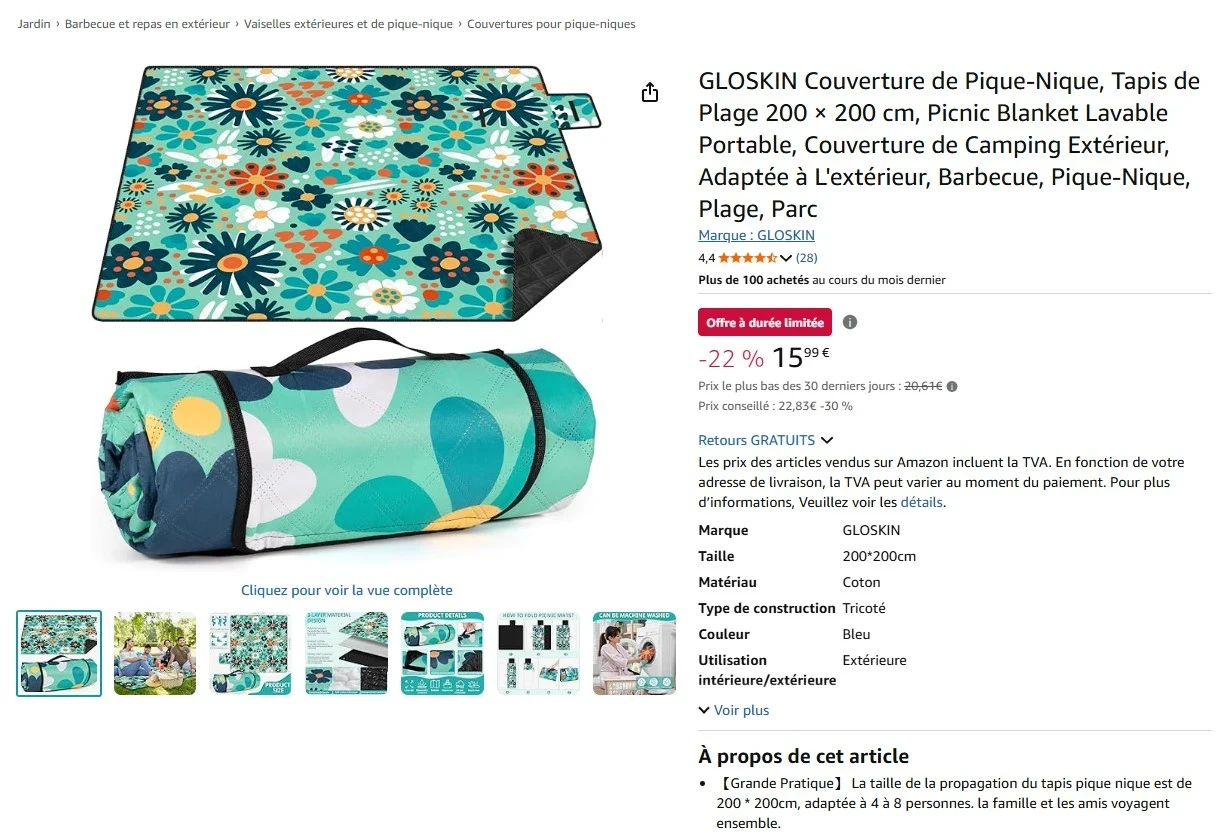The width and height of the screenshot is (1218, 836).
Task: Click the détails link about TVA
Action: point(921,502)
